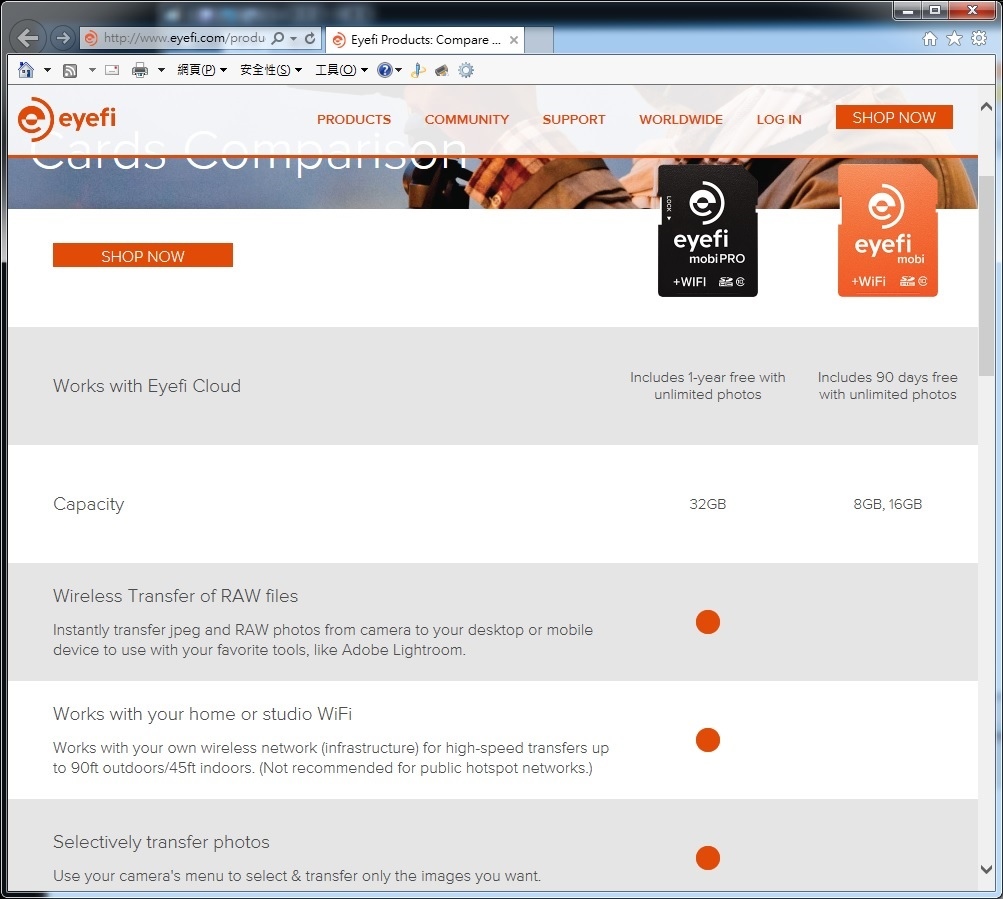Screen dimensions: 1003x899
Task: Expand the Home button dropdown arrow
Action: pyautogui.click(x=47, y=70)
